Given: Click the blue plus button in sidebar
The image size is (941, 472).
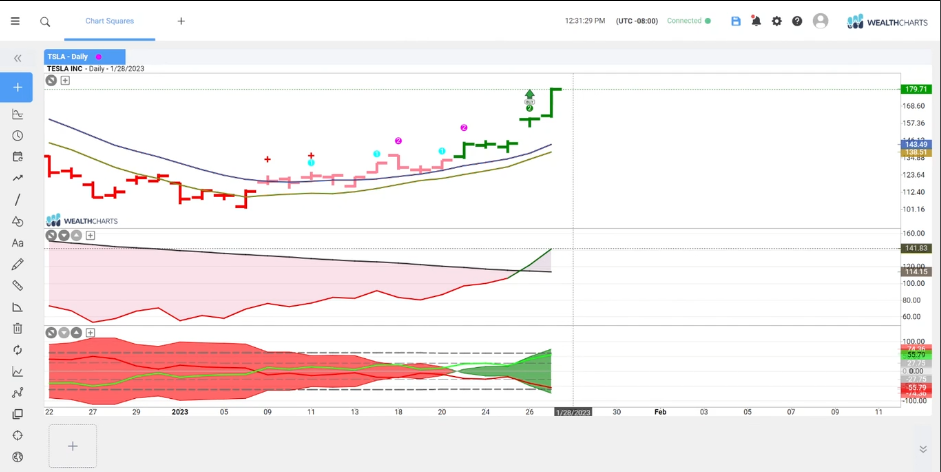Looking at the screenshot, I should tap(17, 88).
